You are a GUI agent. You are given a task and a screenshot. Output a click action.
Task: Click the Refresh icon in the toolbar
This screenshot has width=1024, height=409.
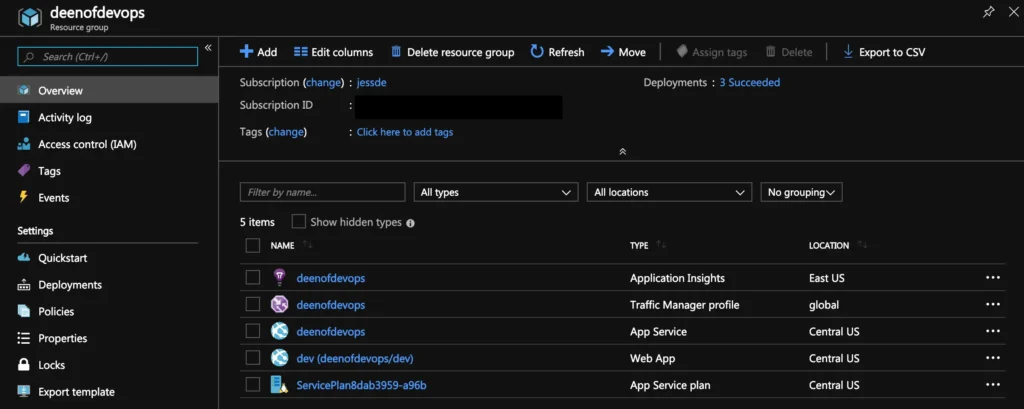537,52
